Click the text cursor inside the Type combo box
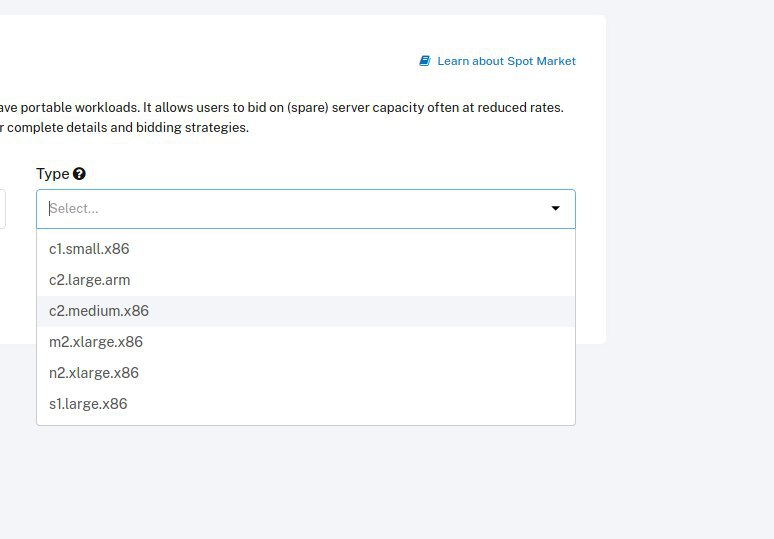 point(49,209)
